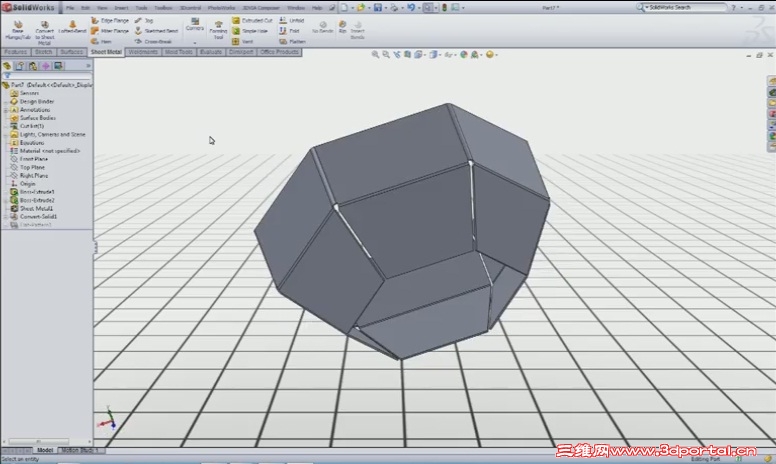
Task: Click the Previous View icon
Action: tap(396, 54)
